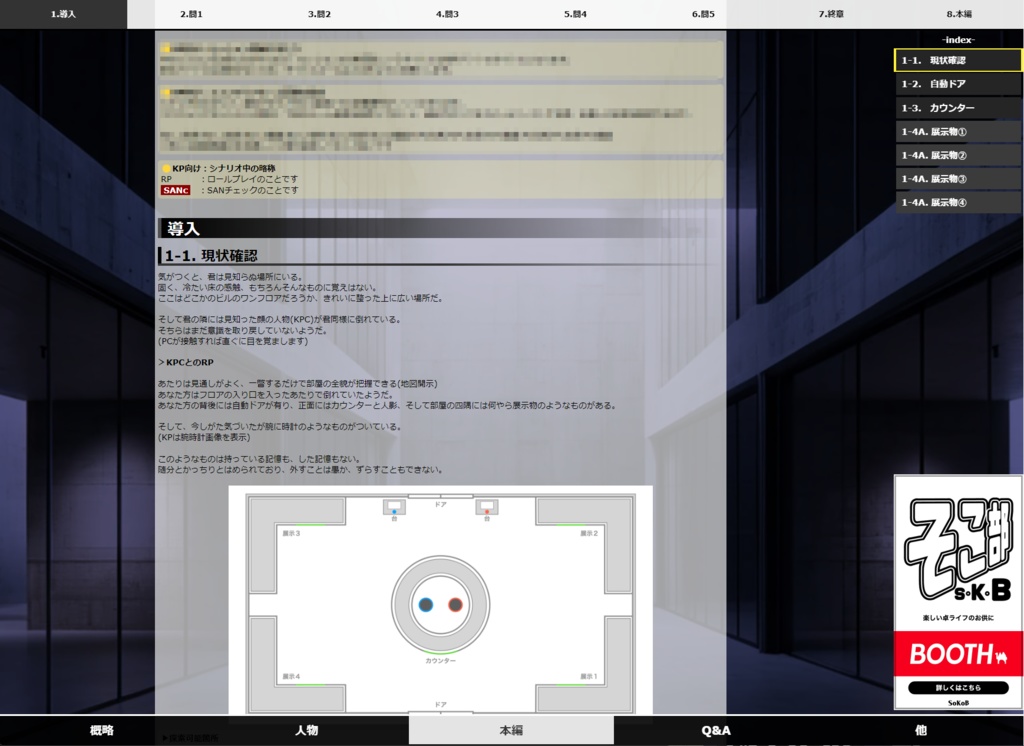
Task: Click the 導入 section heading
Action: click(x=184, y=229)
